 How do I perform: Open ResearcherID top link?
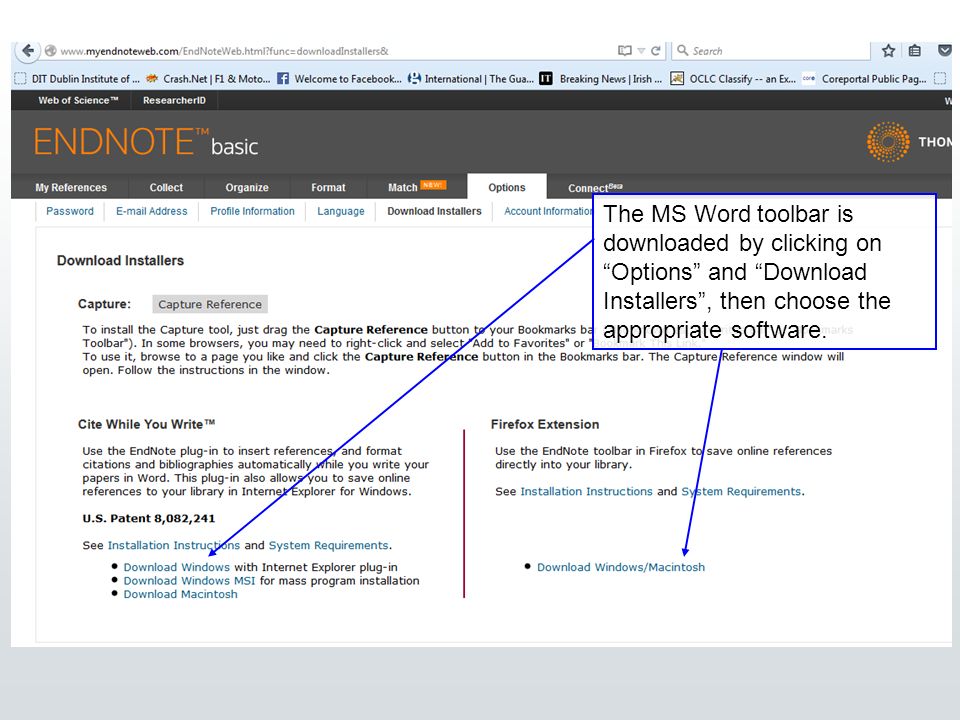coord(174,100)
